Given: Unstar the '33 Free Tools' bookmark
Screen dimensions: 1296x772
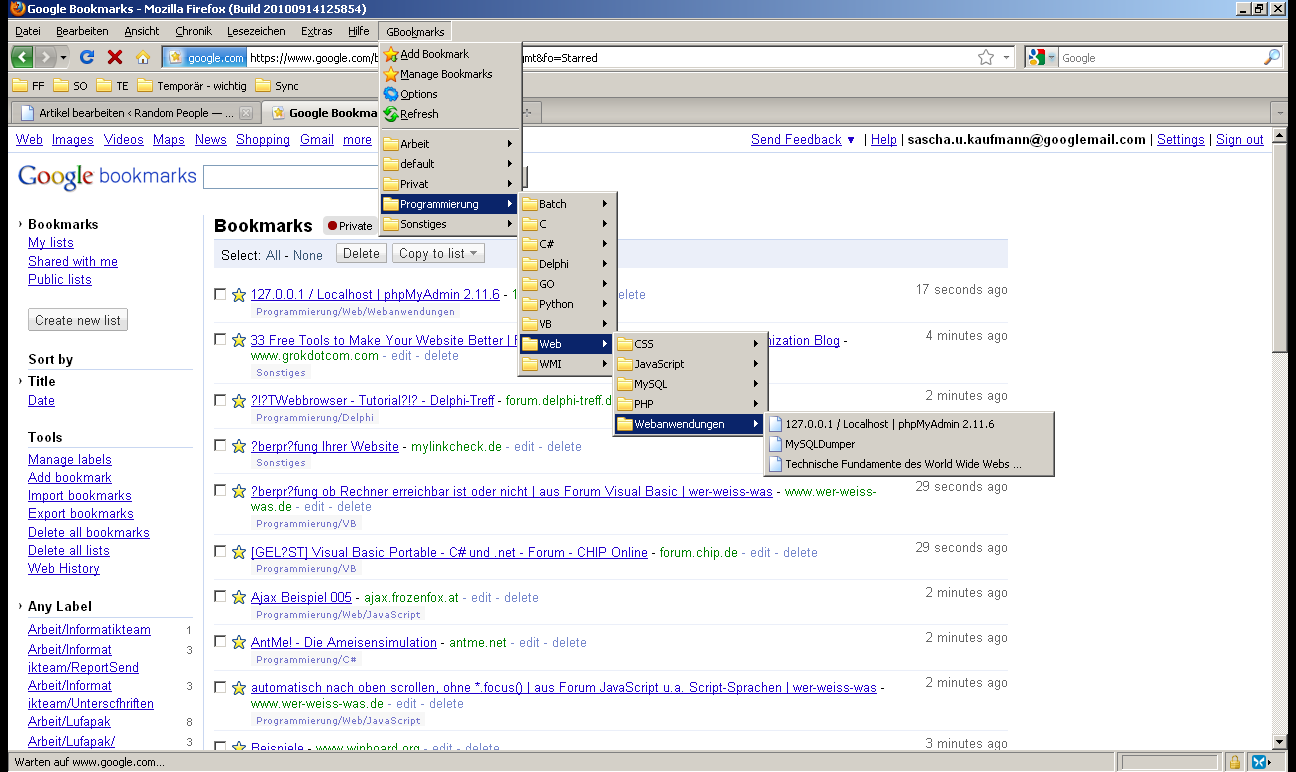Looking at the screenshot, I should pos(239,341).
